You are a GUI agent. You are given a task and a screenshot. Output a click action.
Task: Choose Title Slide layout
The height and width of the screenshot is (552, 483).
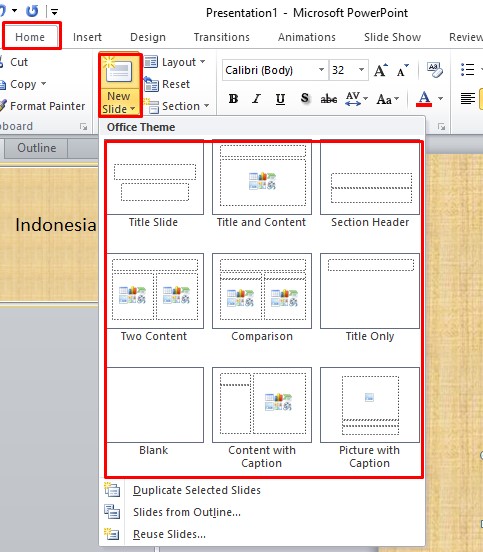tap(153, 185)
